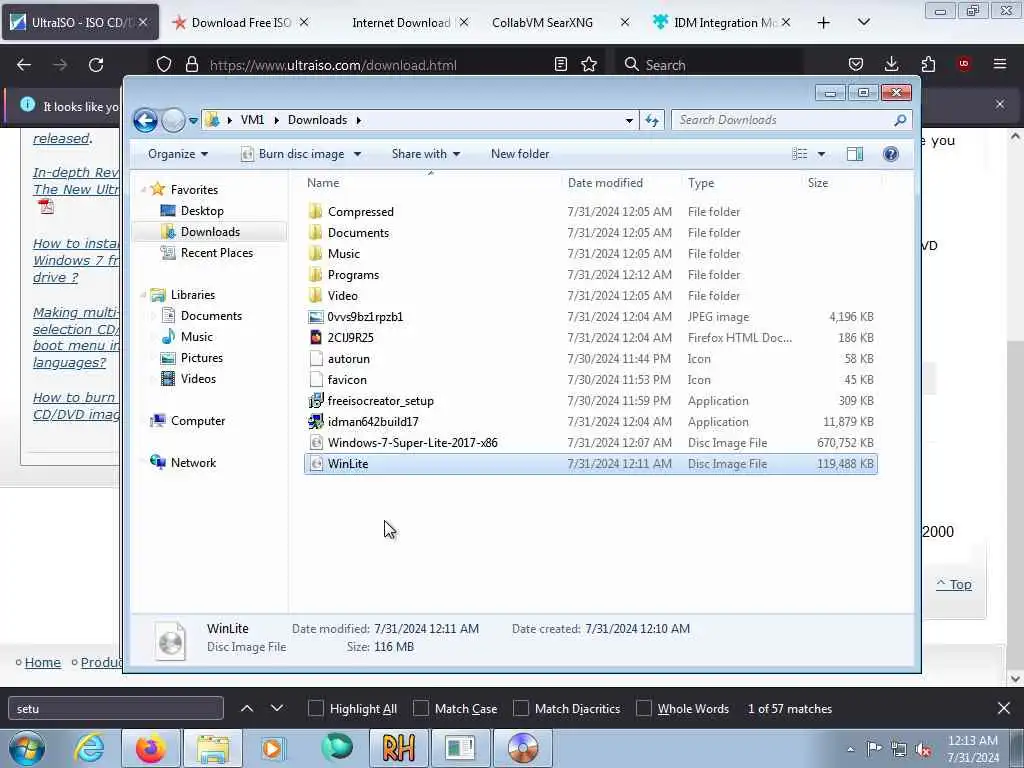Click find bar next match arrow
This screenshot has width=1024, height=768.
pos(277,709)
